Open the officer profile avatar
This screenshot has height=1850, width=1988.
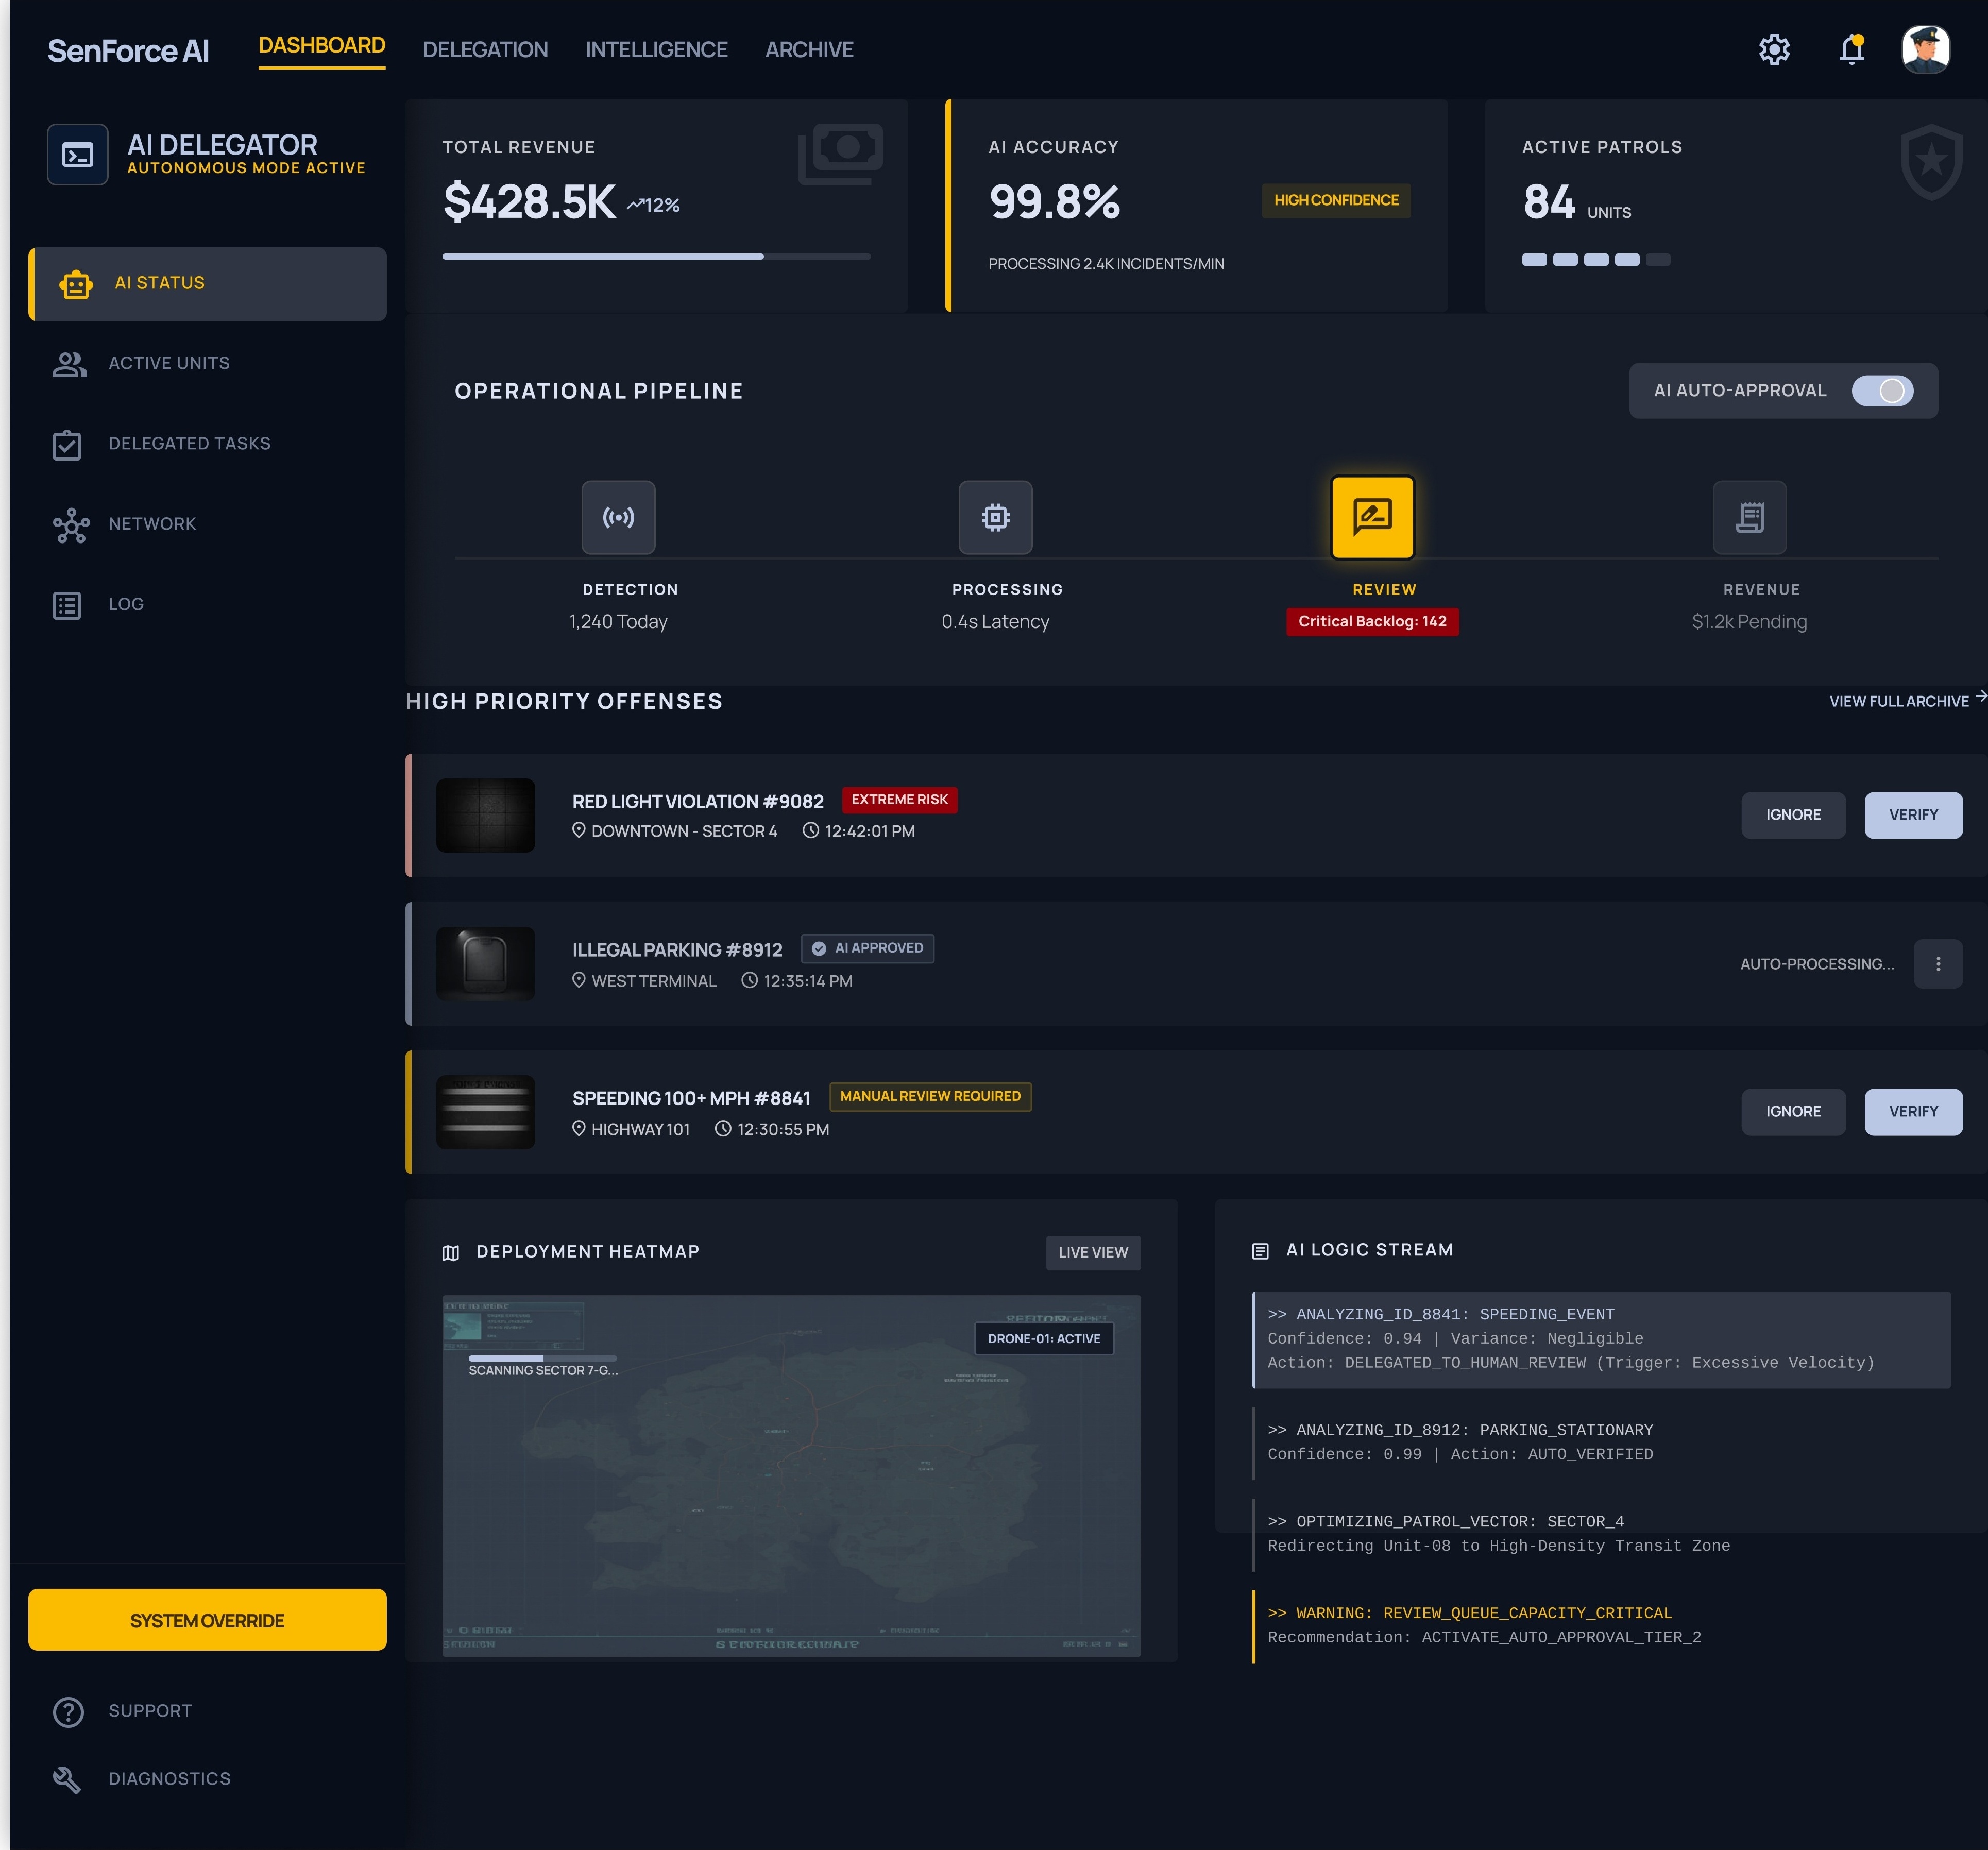click(x=1925, y=49)
